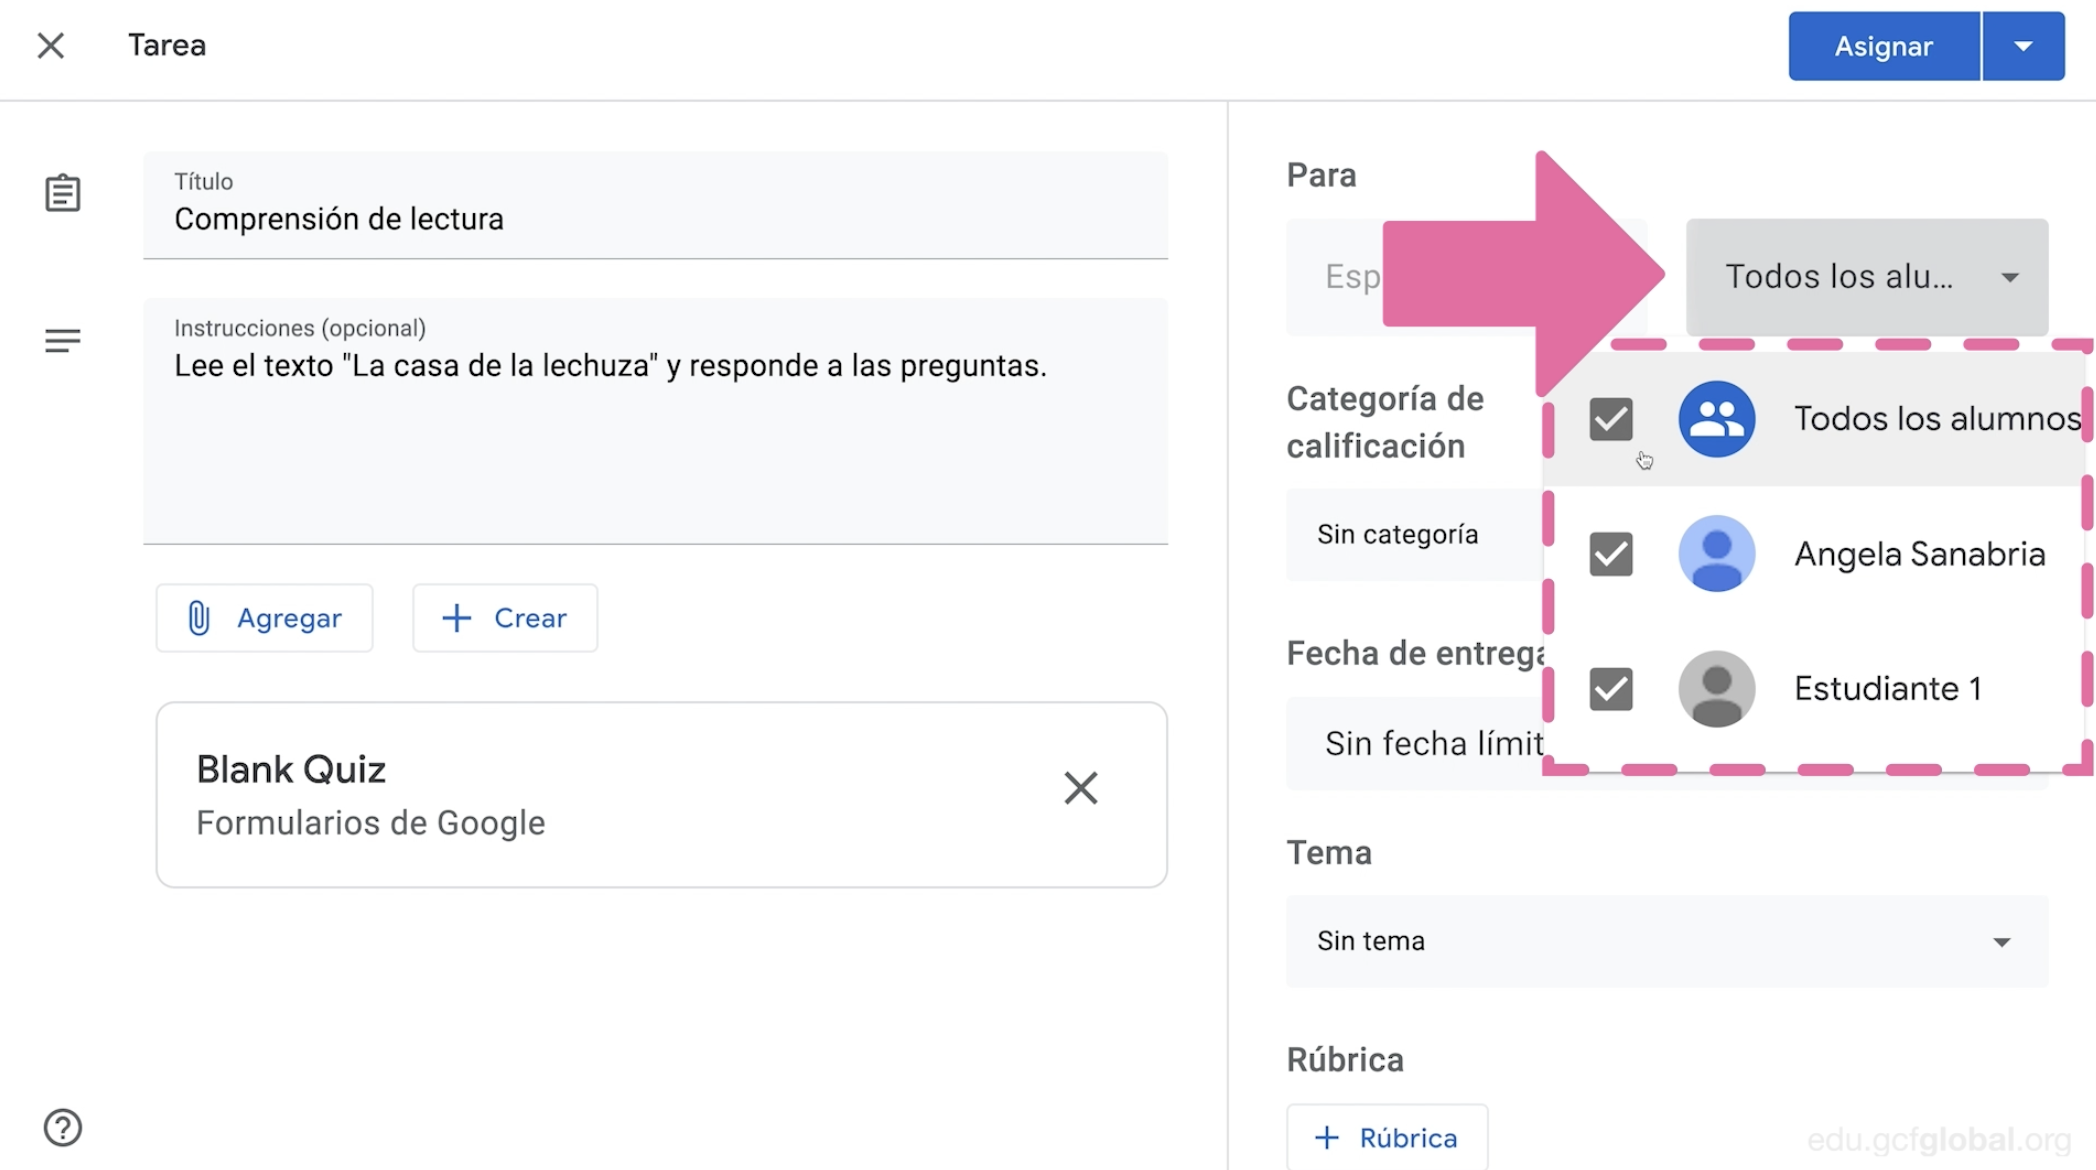Open the help question mark icon
The height and width of the screenshot is (1170, 2096).
(62, 1128)
